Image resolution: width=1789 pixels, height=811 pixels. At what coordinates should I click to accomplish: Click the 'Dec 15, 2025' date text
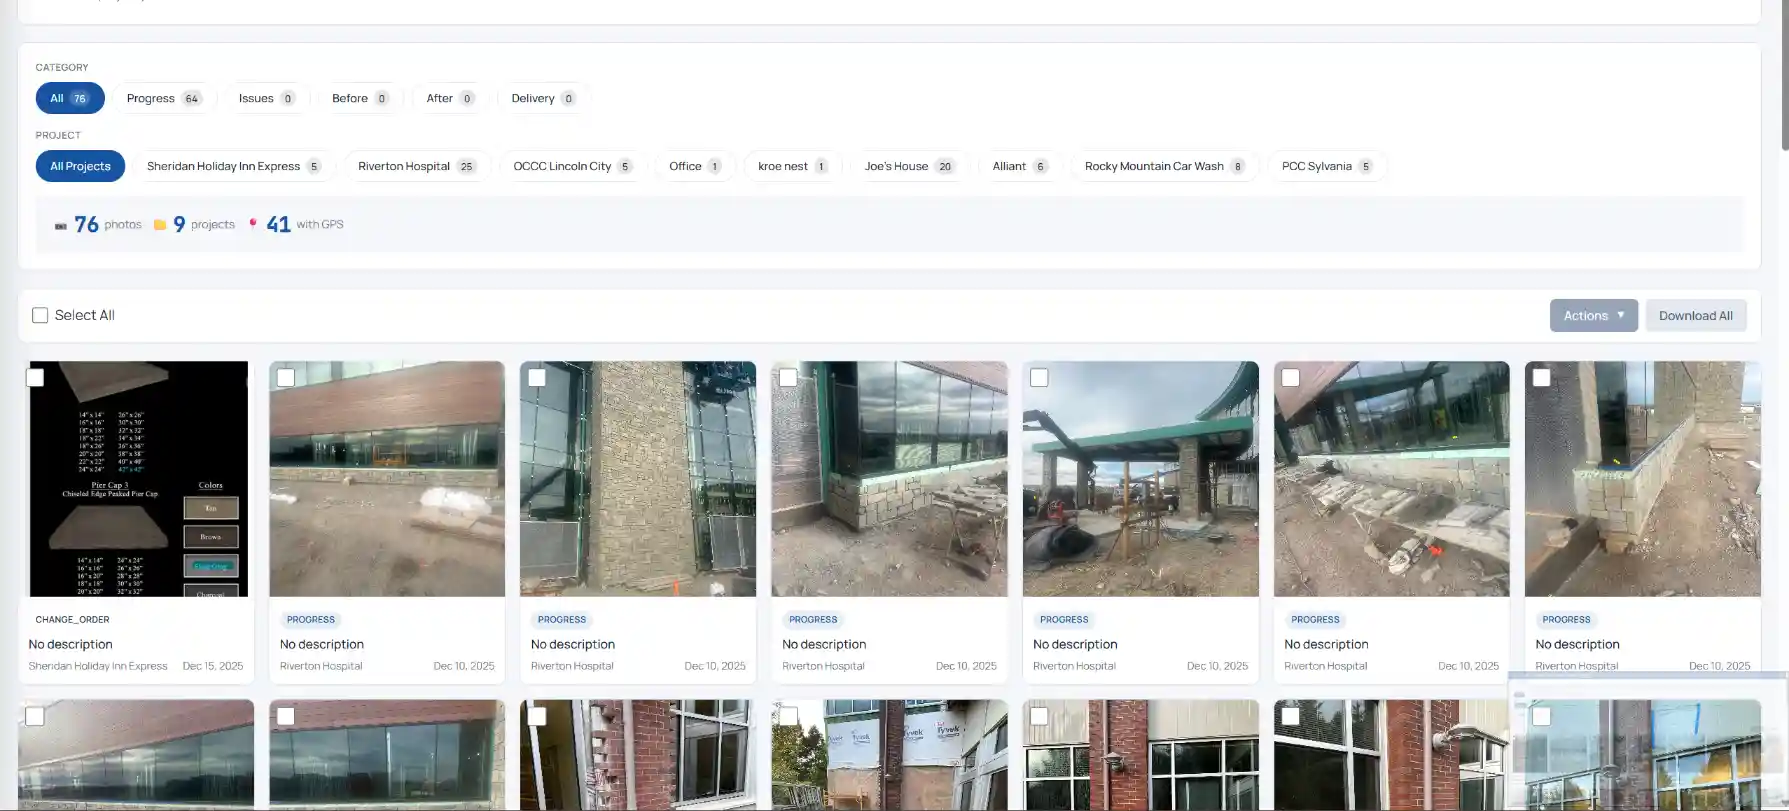213,666
